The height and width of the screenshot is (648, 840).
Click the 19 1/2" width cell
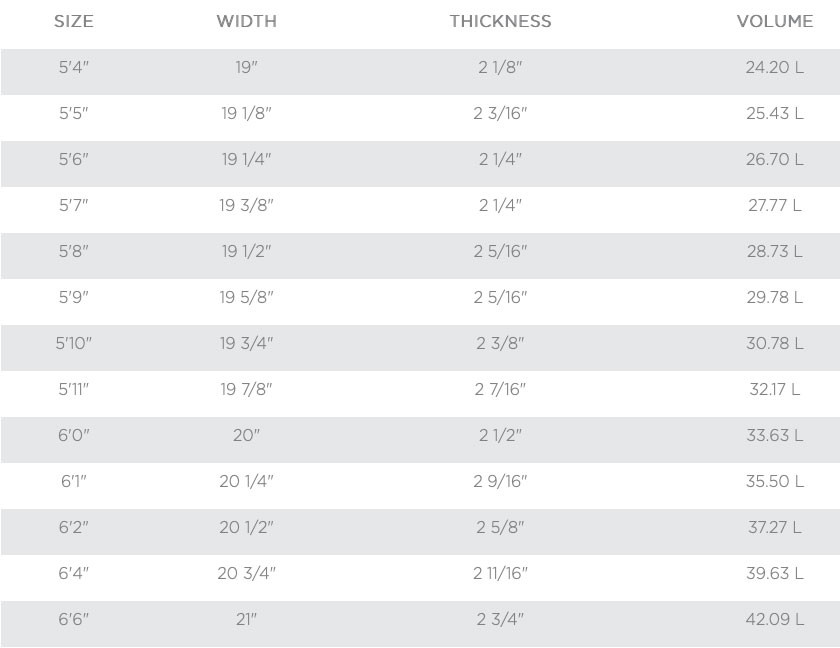[246, 252]
